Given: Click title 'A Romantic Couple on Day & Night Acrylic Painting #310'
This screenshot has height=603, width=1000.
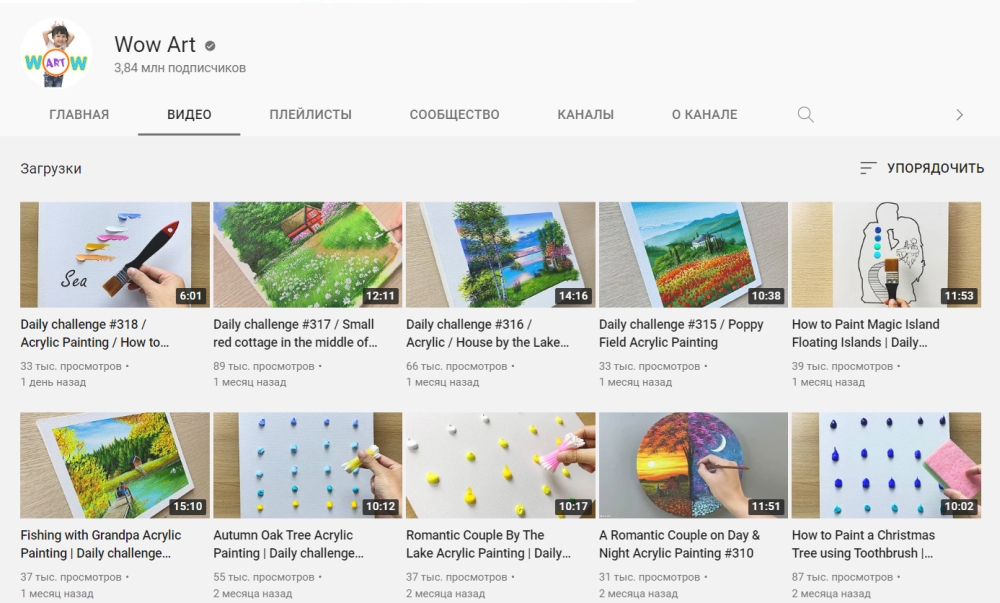Looking at the screenshot, I should pyautogui.click(x=679, y=544).
